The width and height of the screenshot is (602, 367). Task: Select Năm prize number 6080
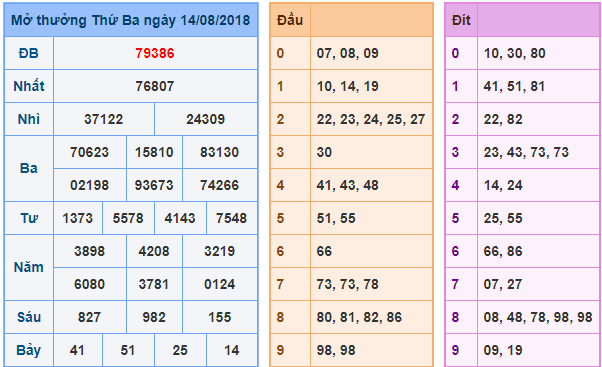coord(89,284)
